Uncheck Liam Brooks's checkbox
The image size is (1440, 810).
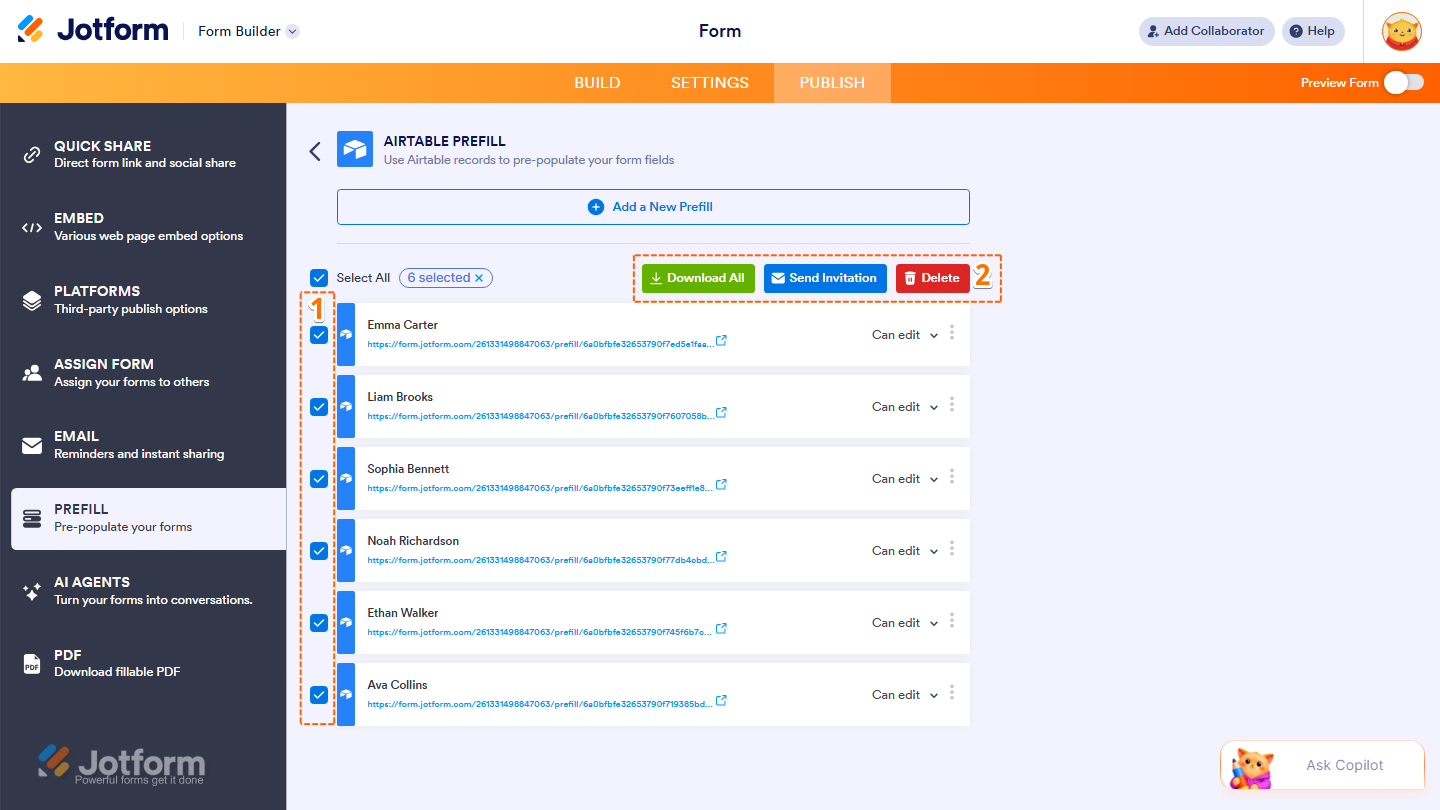coord(319,407)
